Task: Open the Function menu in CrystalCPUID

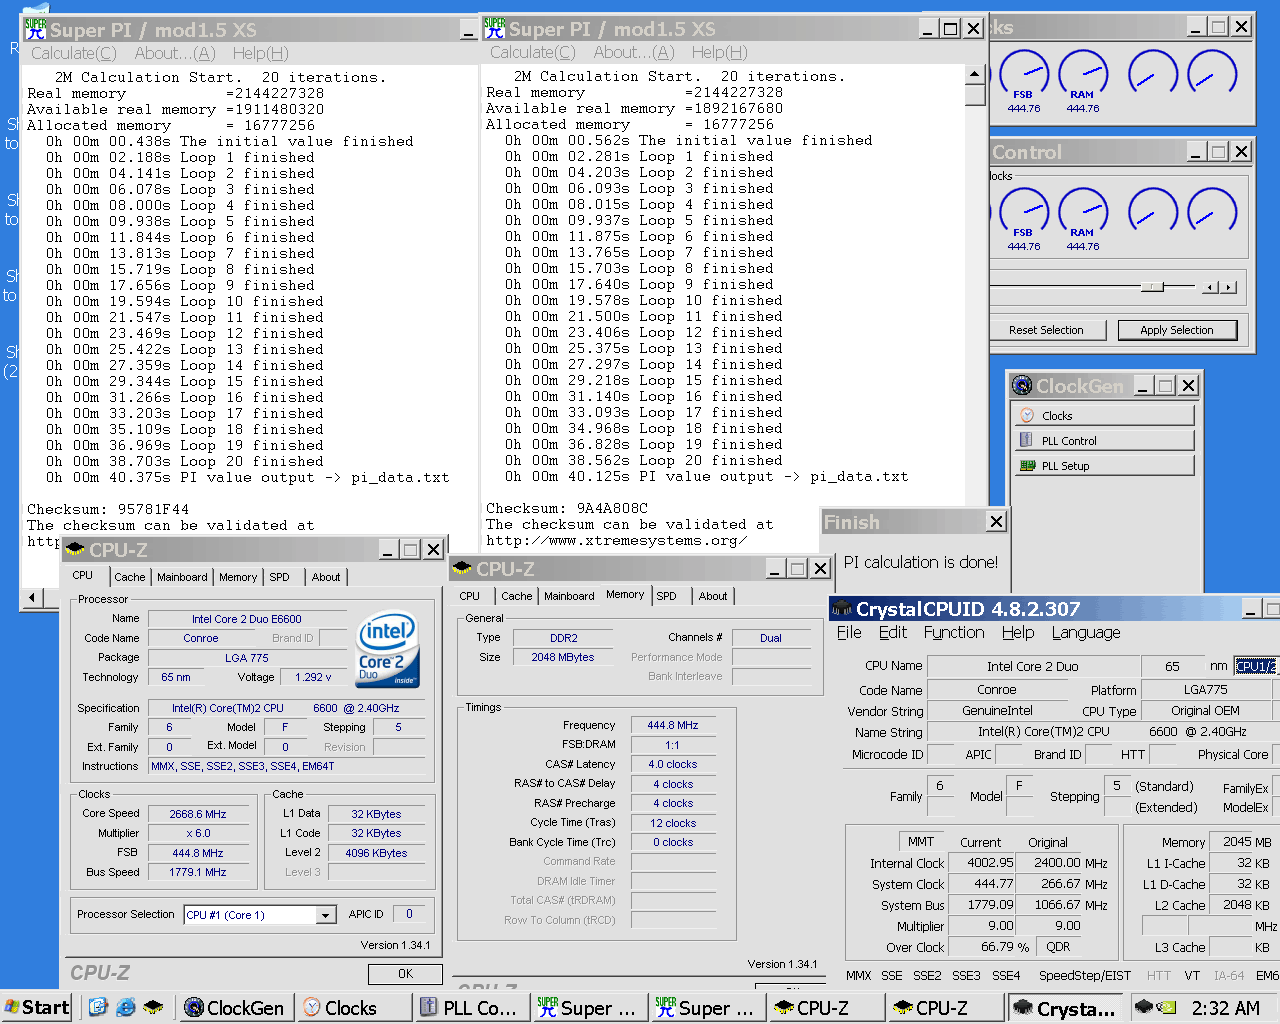Action: [953, 632]
